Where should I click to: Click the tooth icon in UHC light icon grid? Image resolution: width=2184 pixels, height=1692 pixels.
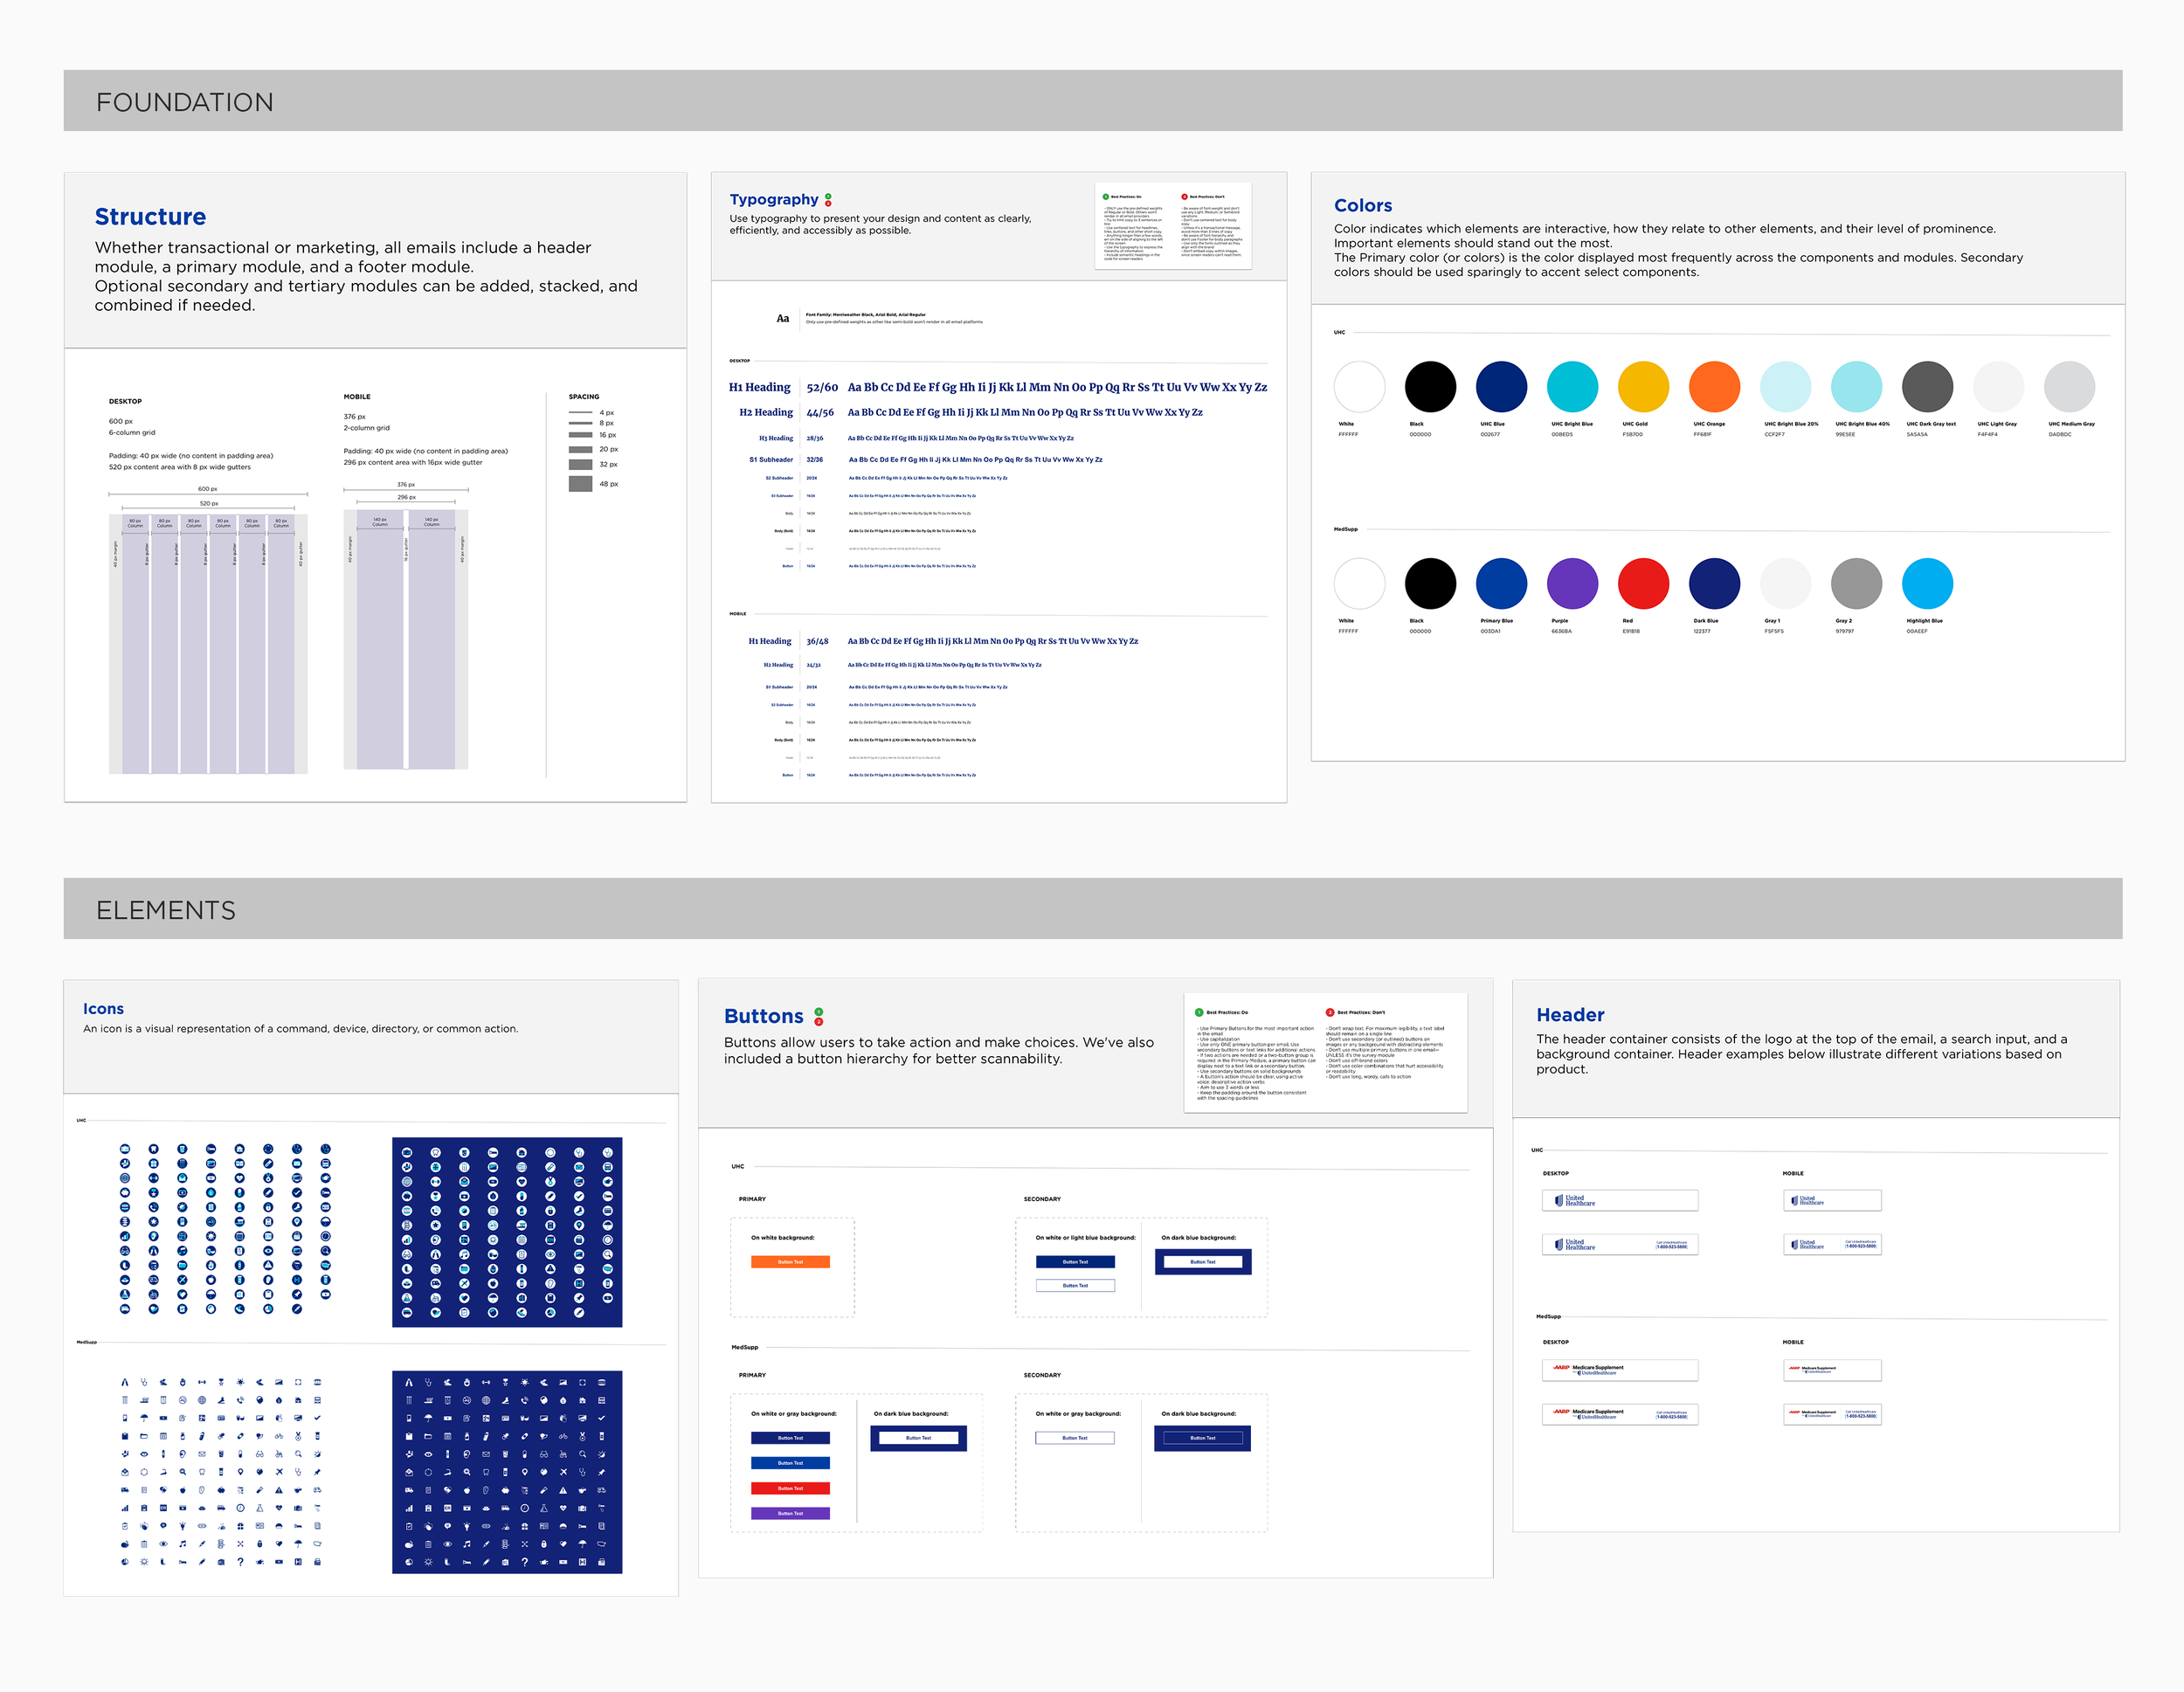tap(154, 1149)
